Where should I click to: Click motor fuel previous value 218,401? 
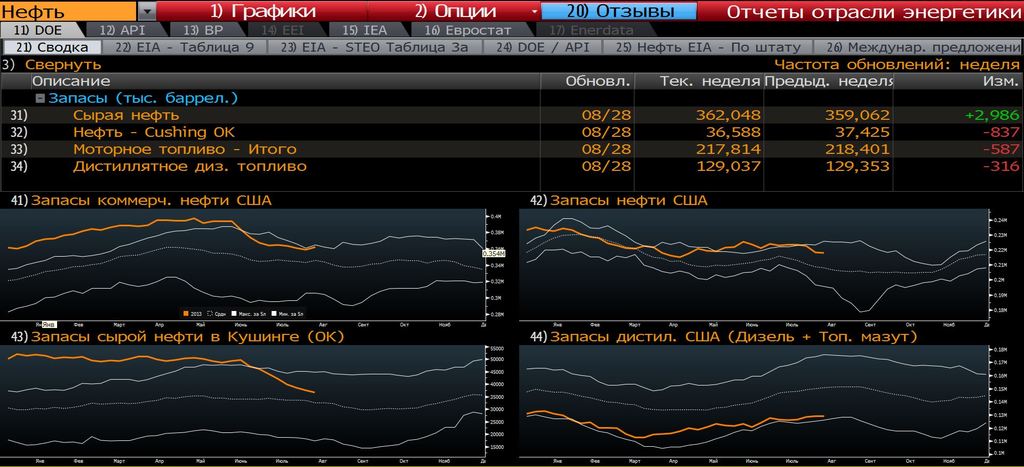pyautogui.click(x=856, y=149)
